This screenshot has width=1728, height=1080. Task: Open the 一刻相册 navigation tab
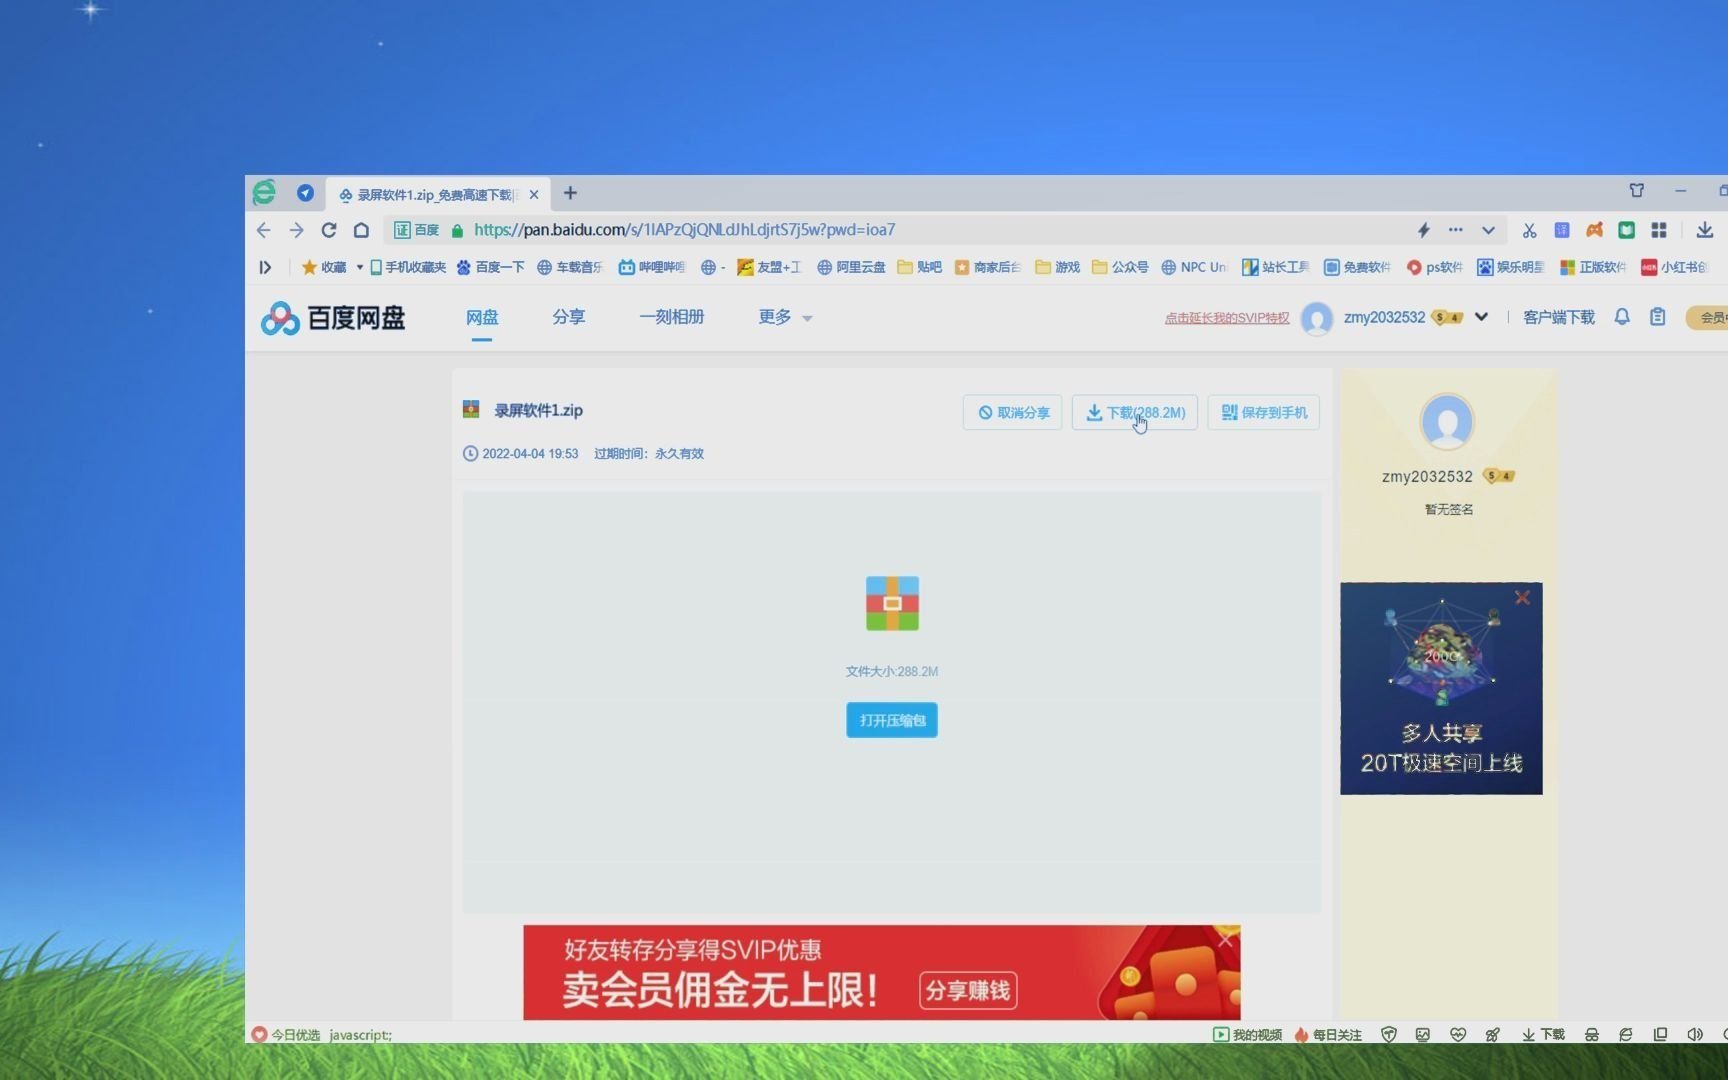672,317
